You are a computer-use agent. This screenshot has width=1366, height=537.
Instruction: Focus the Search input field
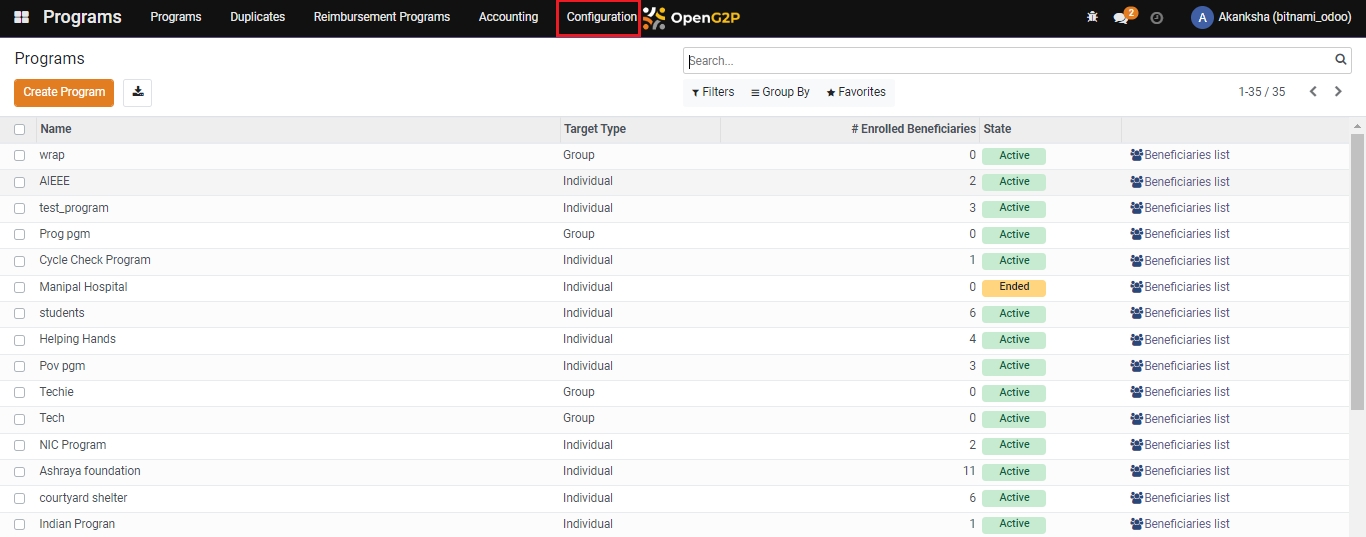click(1008, 61)
